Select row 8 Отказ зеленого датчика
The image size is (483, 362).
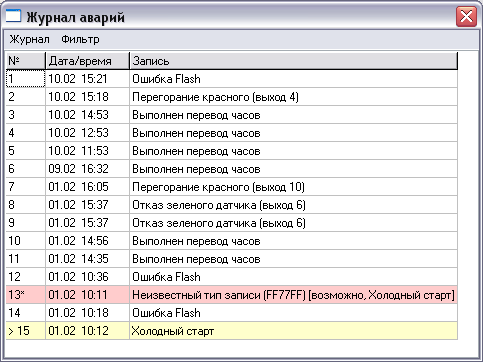[x=232, y=205]
